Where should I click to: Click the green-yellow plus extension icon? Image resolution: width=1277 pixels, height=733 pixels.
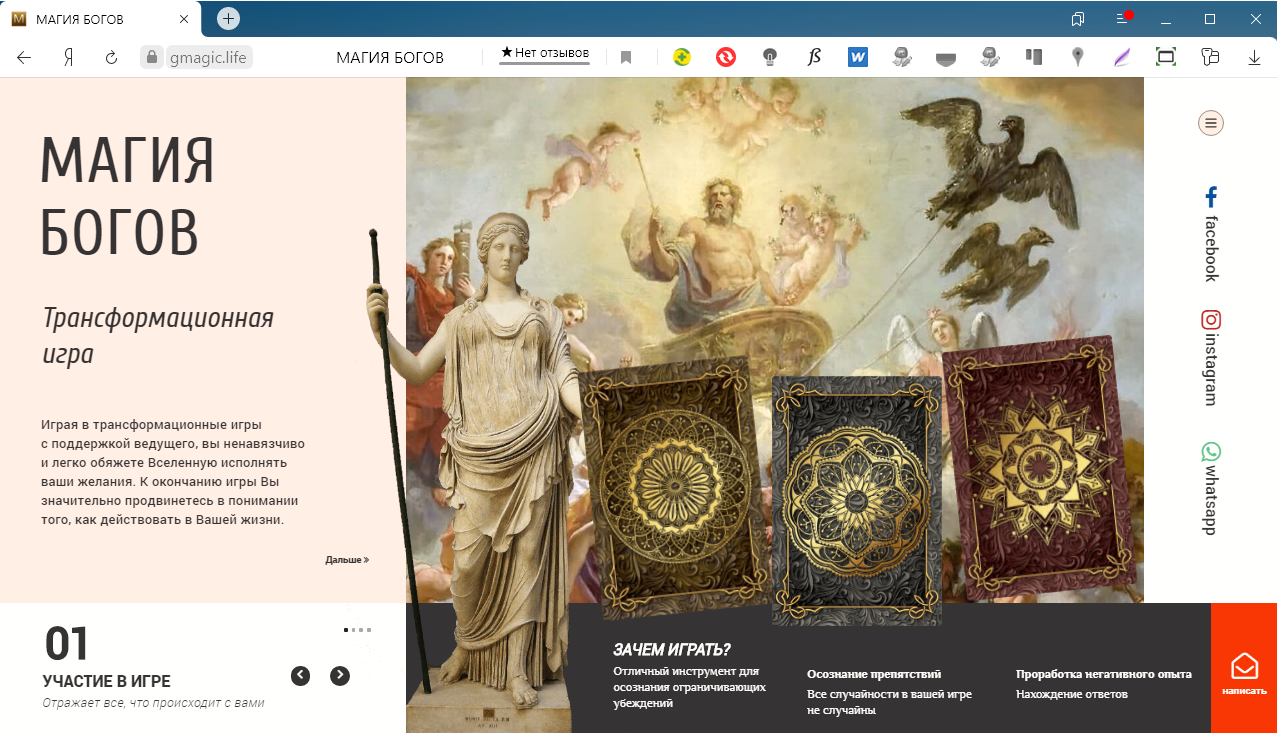click(682, 57)
